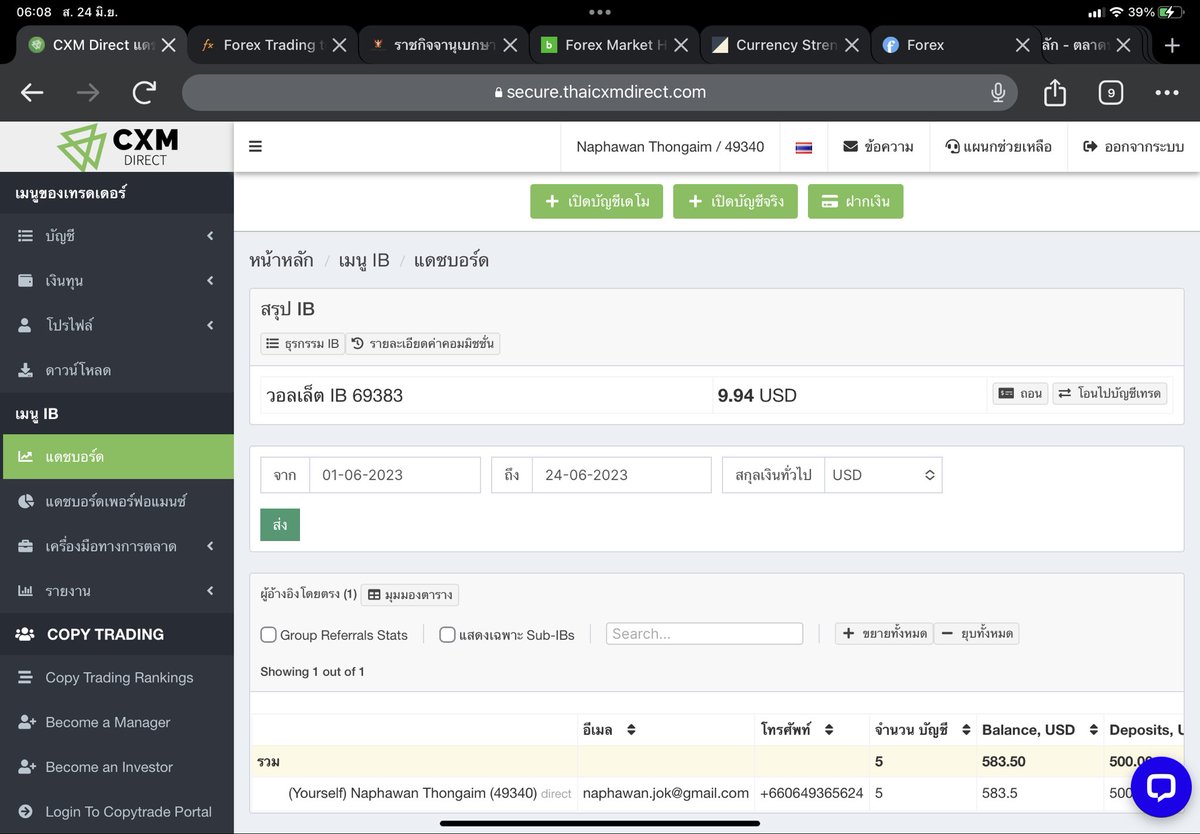Click หน้าหลัก breadcrumb link
The image size is (1200, 834).
pos(281,261)
